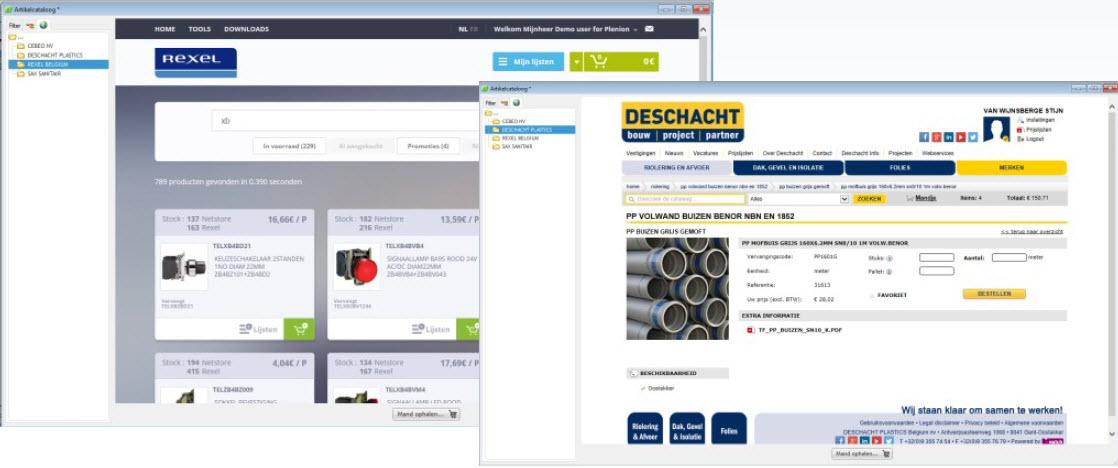Viewport: 1118px width, 468px height.
Task: Click the Aantal quantity input field
Action: [1008, 257]
